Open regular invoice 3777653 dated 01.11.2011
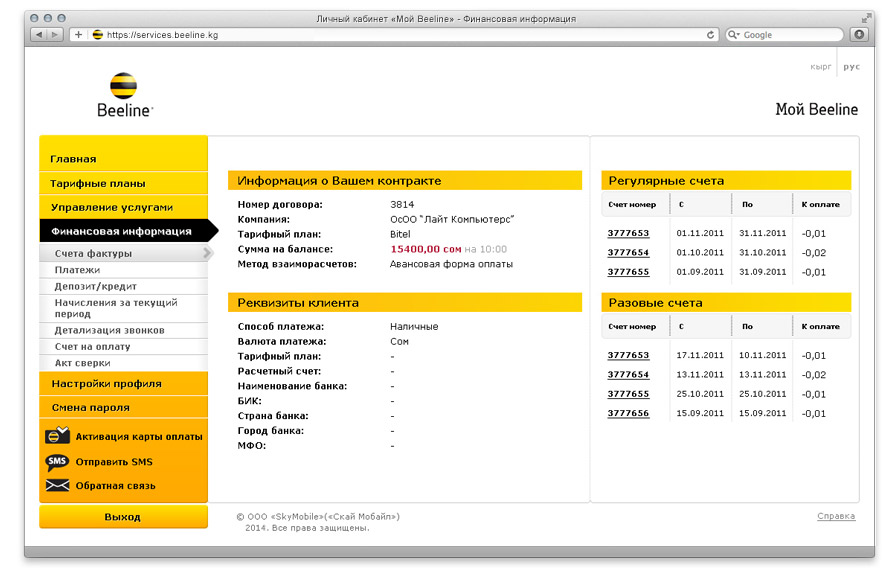This screenshot has height=574, width=894. click(628, 233)
